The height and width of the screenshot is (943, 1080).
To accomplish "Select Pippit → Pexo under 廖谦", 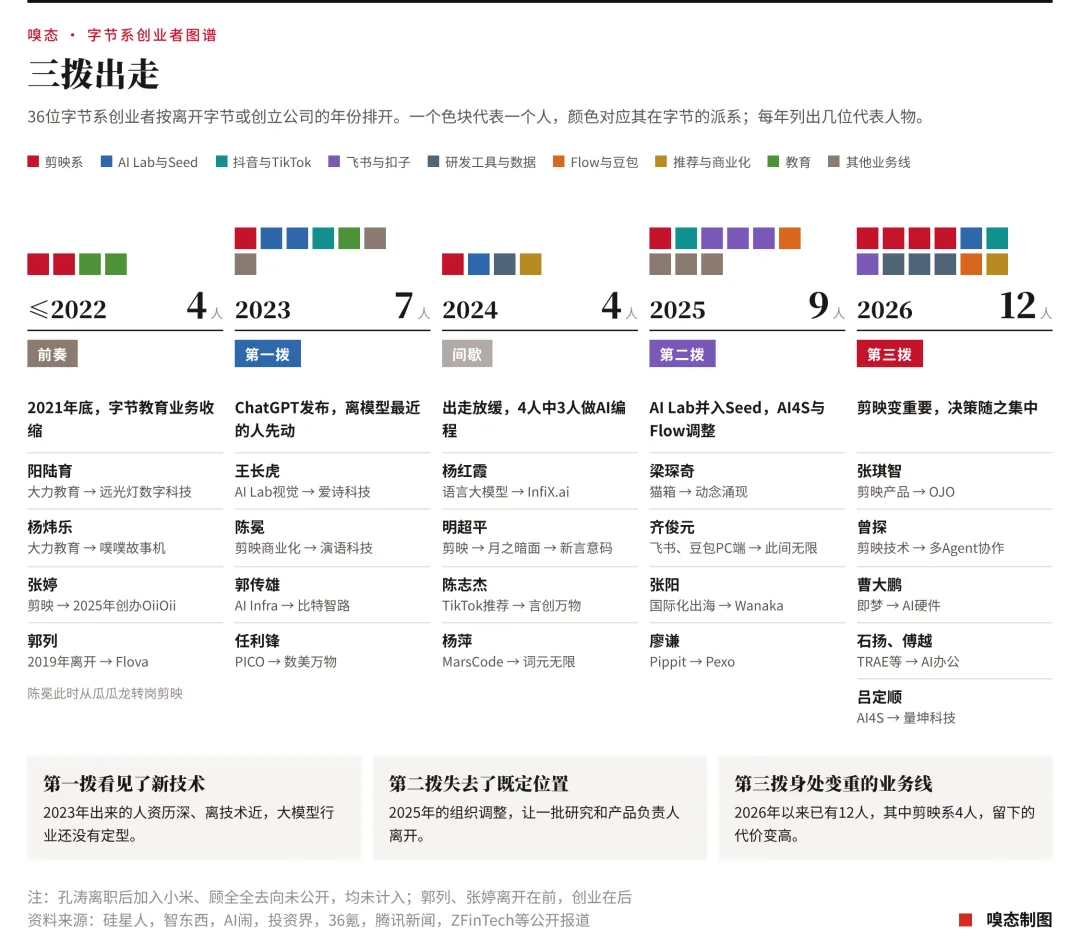I will pyautogui.click(x=692, y=662).
